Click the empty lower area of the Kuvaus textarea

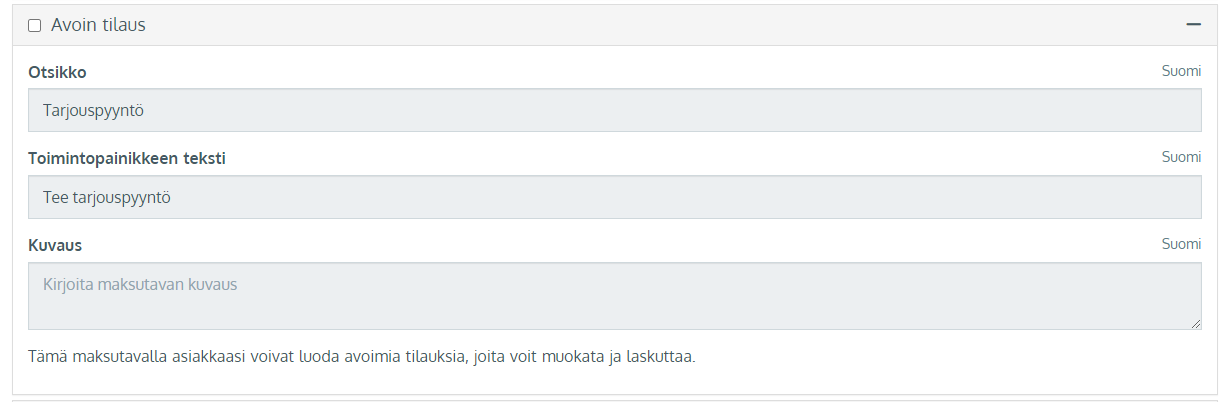pos(614,312)
